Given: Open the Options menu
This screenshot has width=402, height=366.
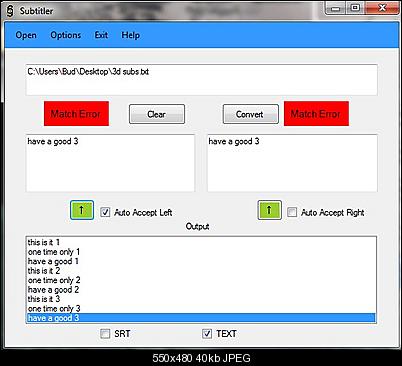Looking at the screenshot, I should [x=66, y=35].
